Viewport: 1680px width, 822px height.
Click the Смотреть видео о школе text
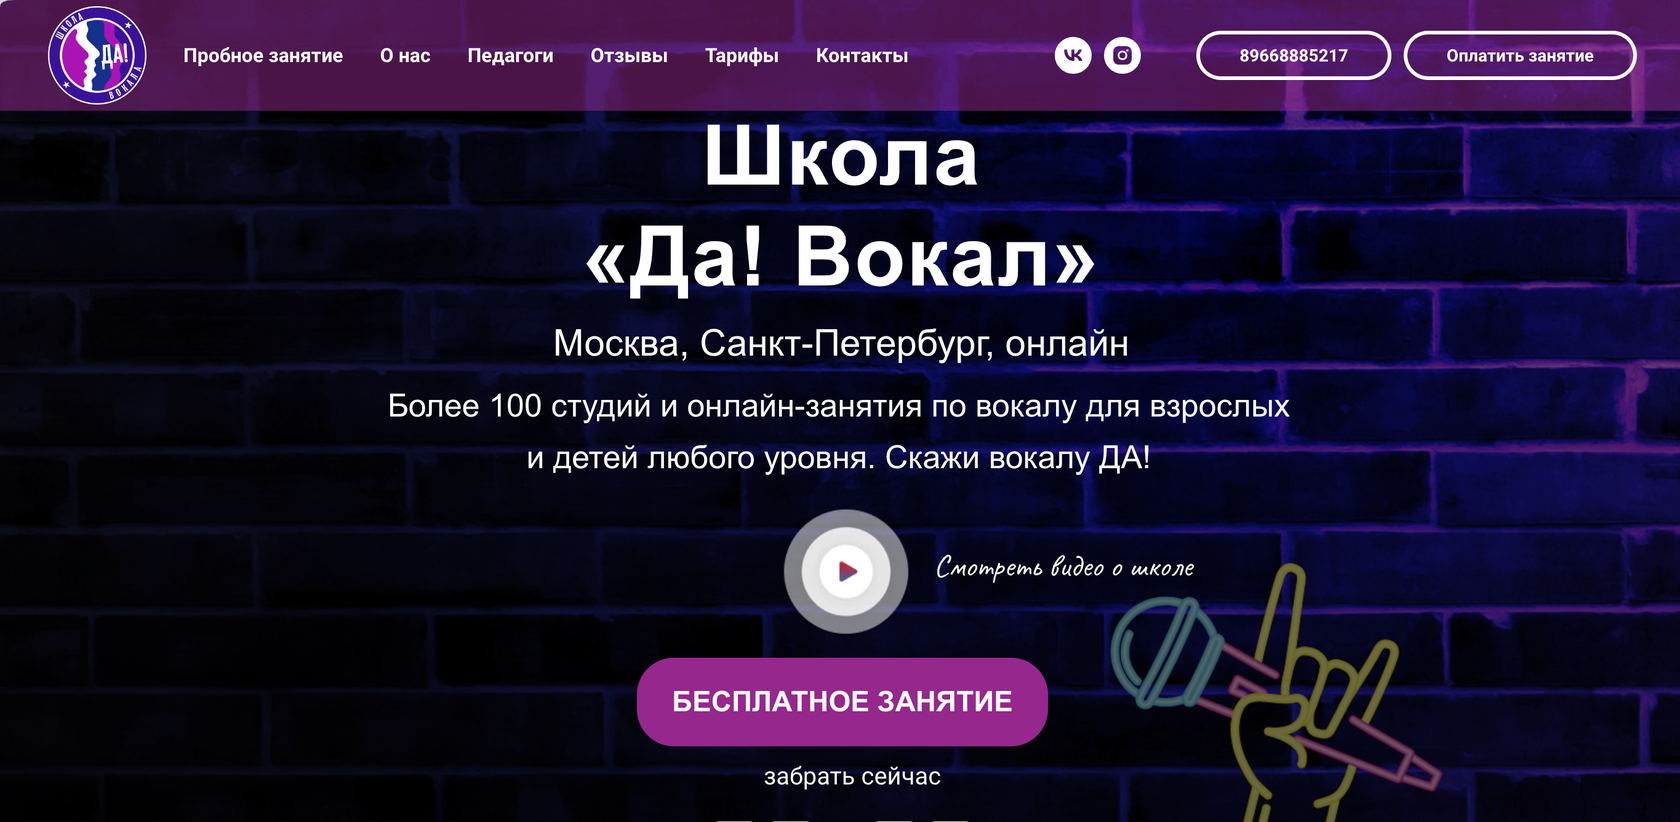[1065, 568]
